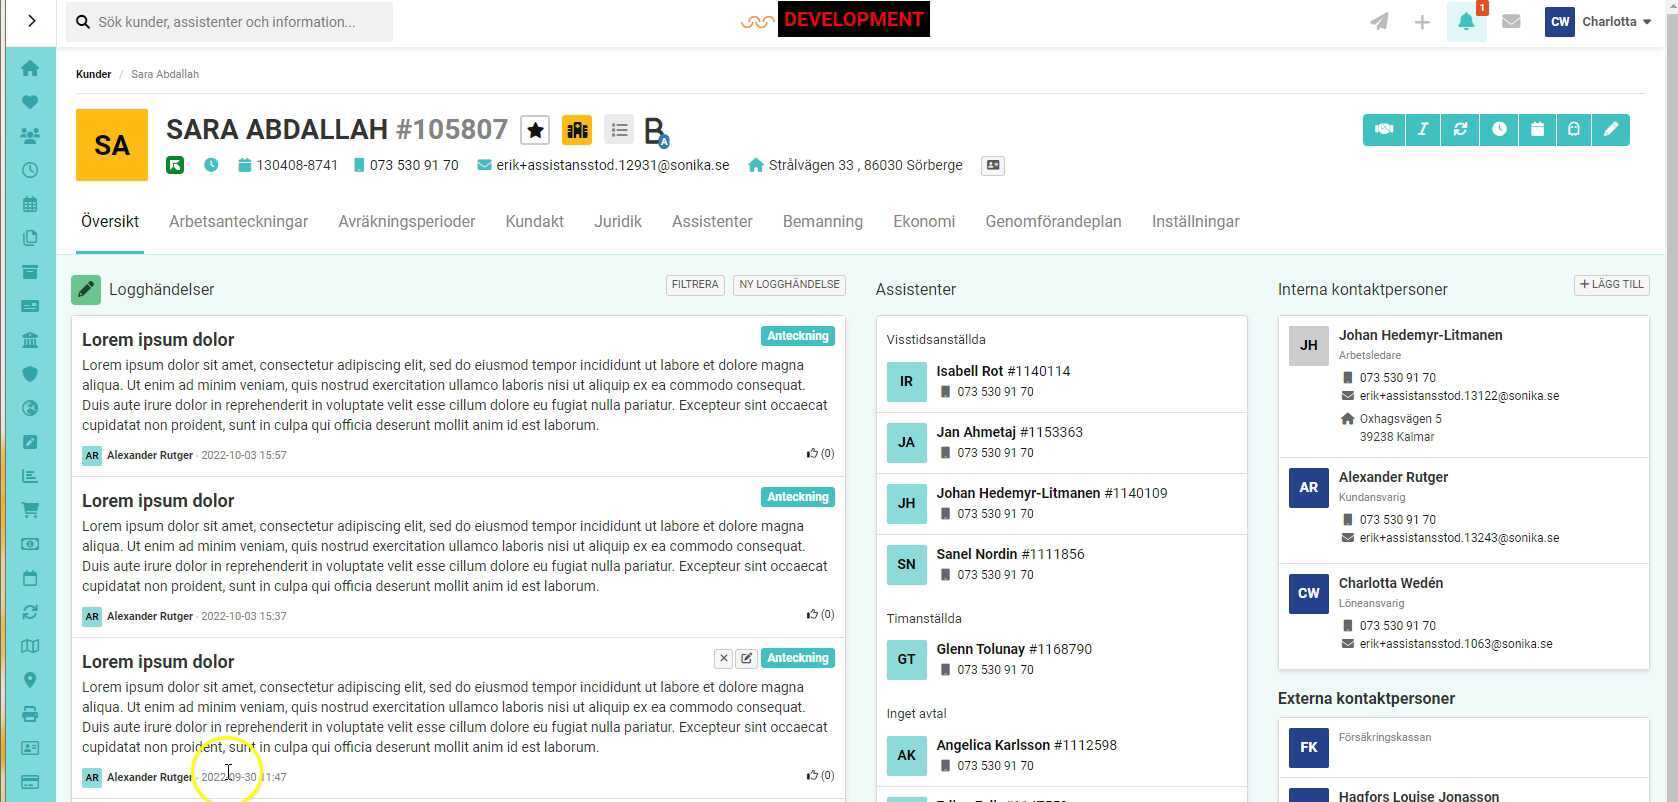Like the log entry dated 2022-09-30

(x=820, y=776)
